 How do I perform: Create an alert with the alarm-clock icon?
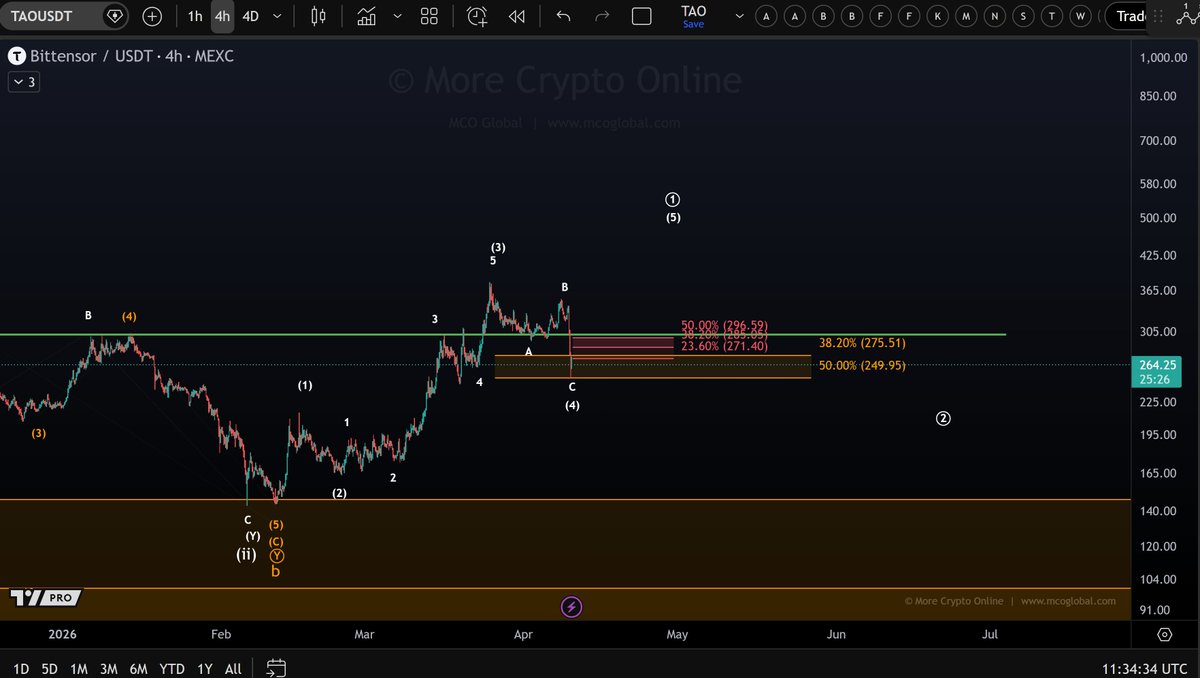pyautogui.click(x=477, y=16)
